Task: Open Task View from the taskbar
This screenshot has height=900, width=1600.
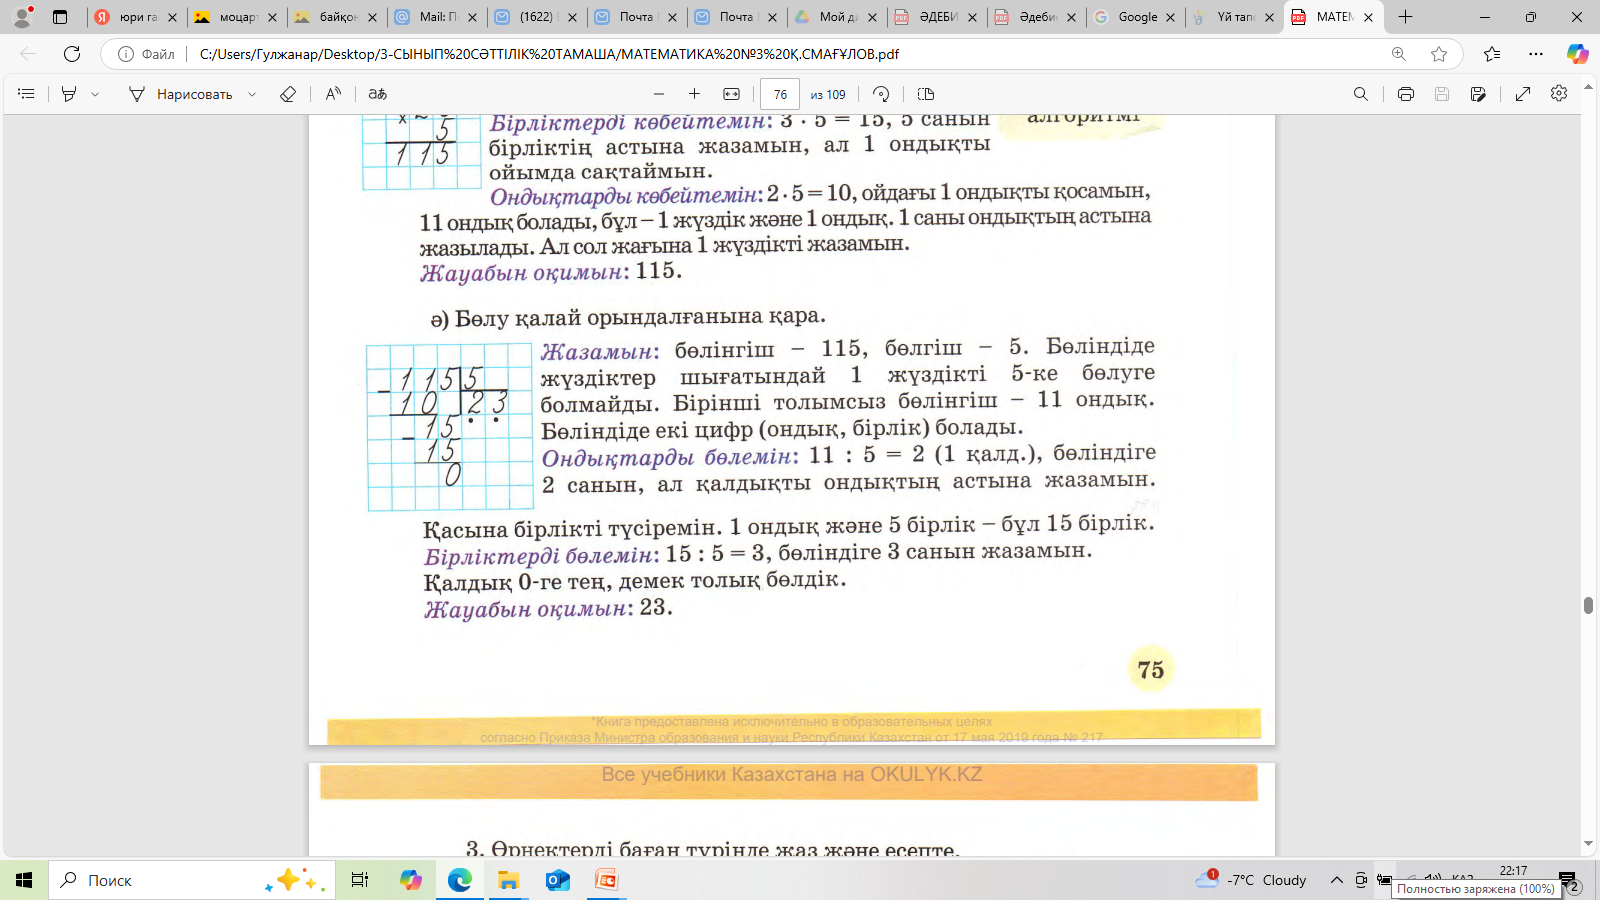Action: point(360,880)
